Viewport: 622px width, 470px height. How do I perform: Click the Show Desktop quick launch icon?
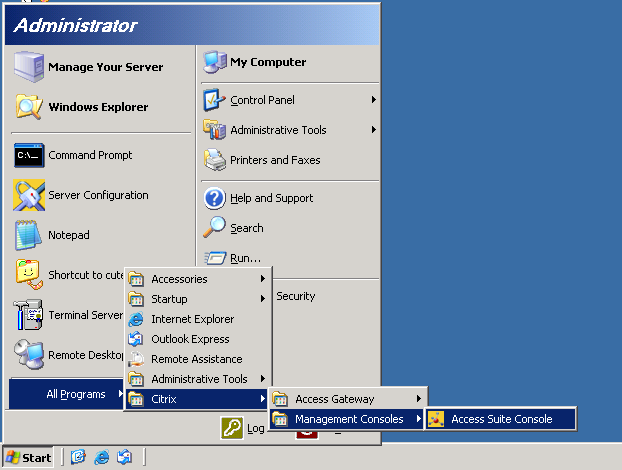click(78, 457)
